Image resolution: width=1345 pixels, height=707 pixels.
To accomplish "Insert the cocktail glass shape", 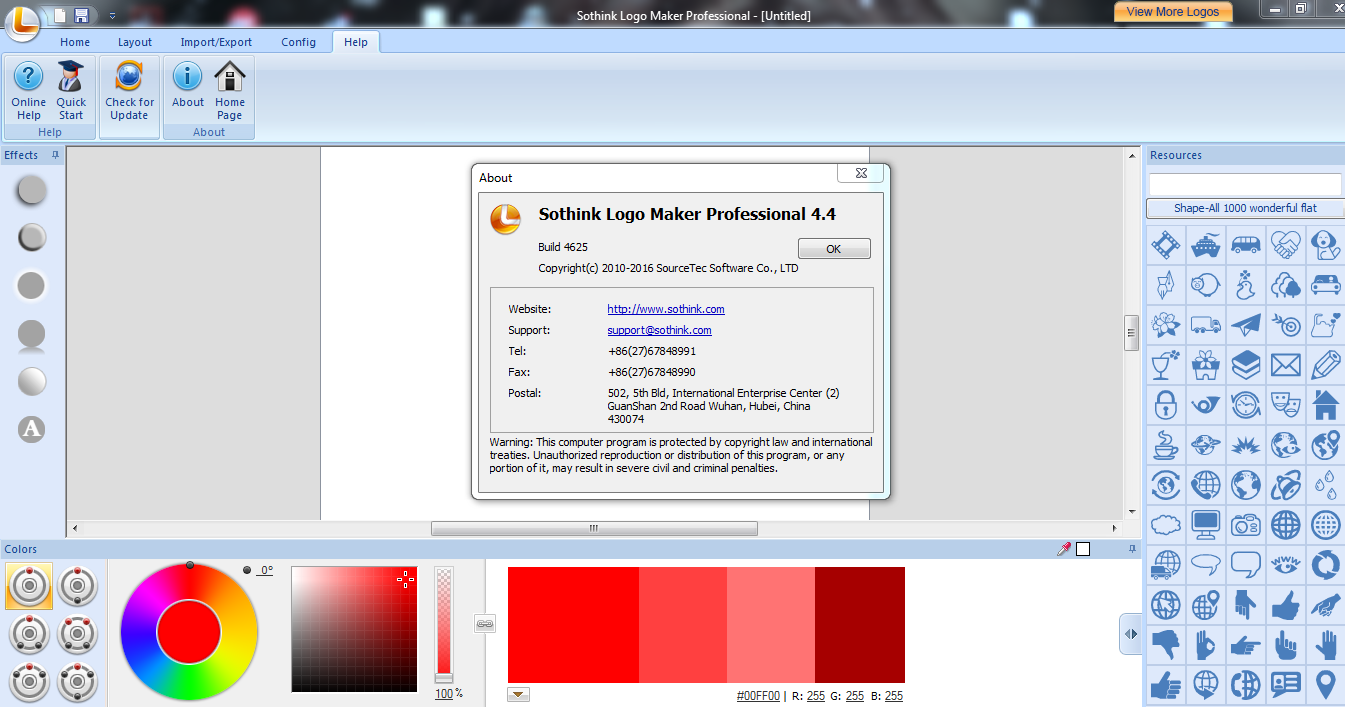I will pyautogui.click(x=1166, y=365).
